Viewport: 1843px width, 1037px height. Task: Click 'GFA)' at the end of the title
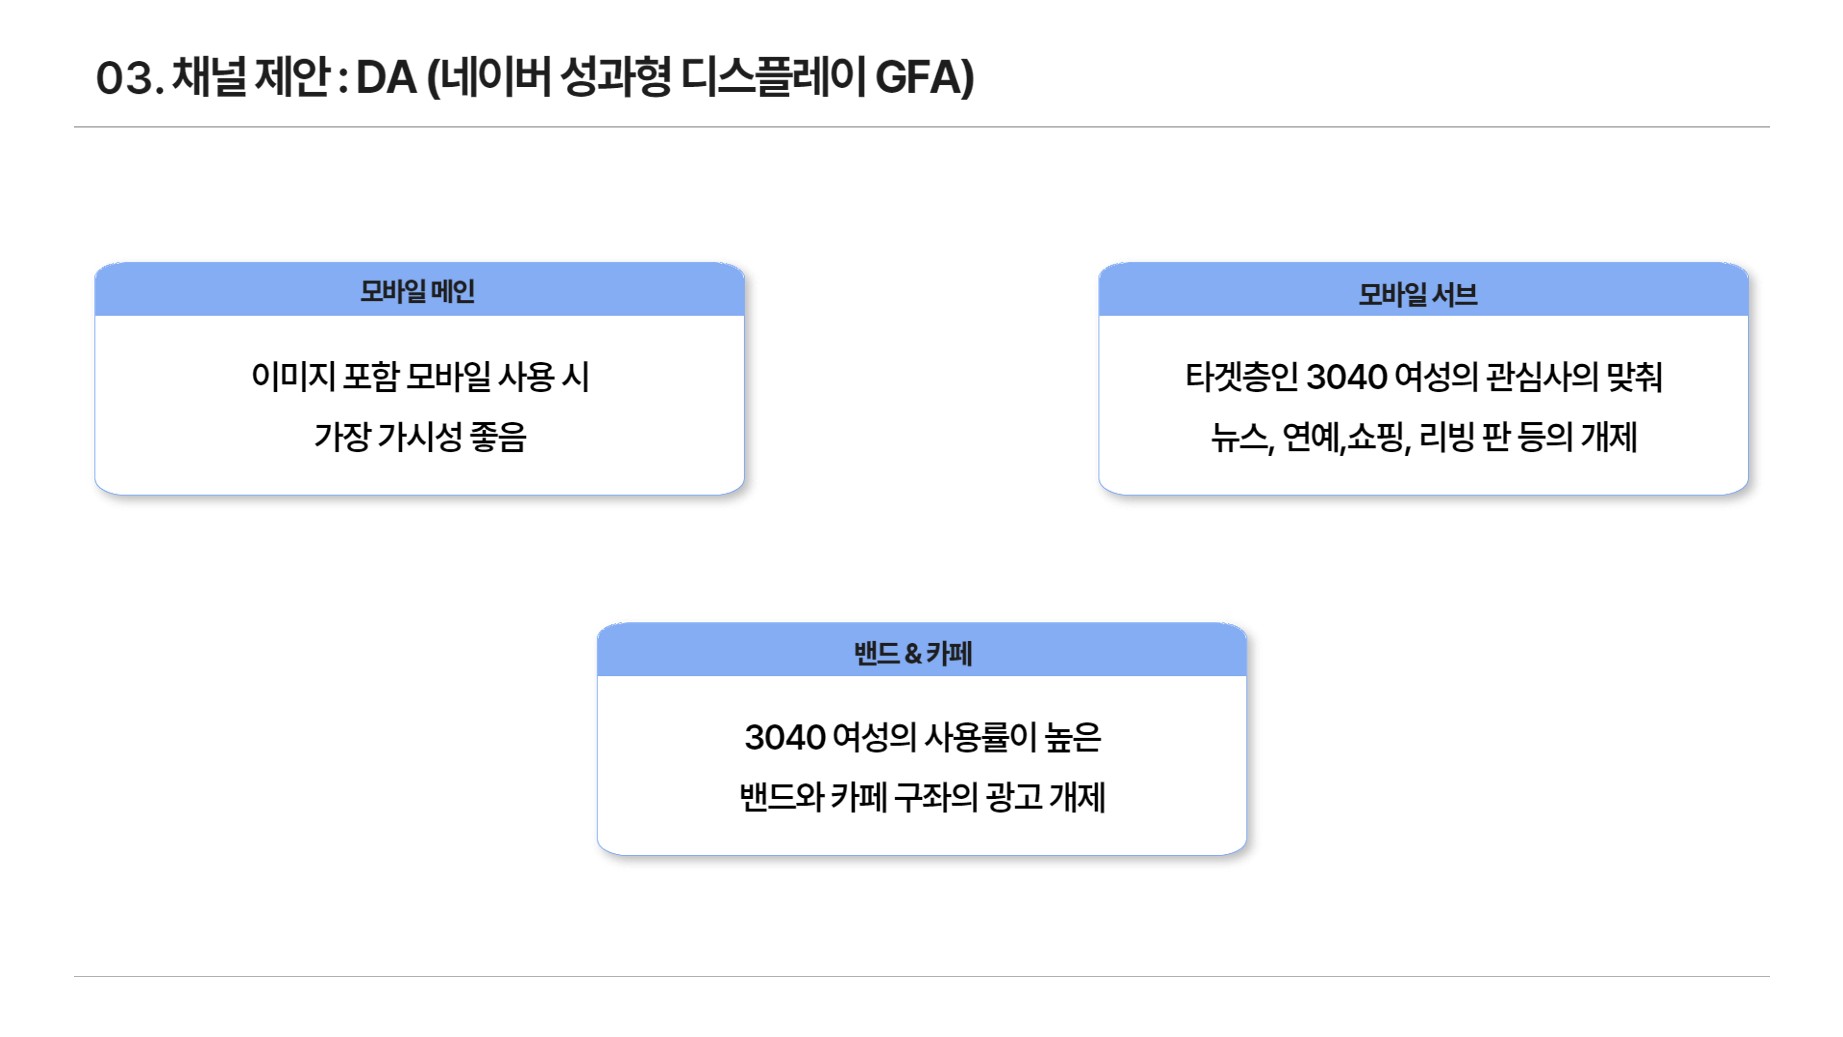(924, 78)
